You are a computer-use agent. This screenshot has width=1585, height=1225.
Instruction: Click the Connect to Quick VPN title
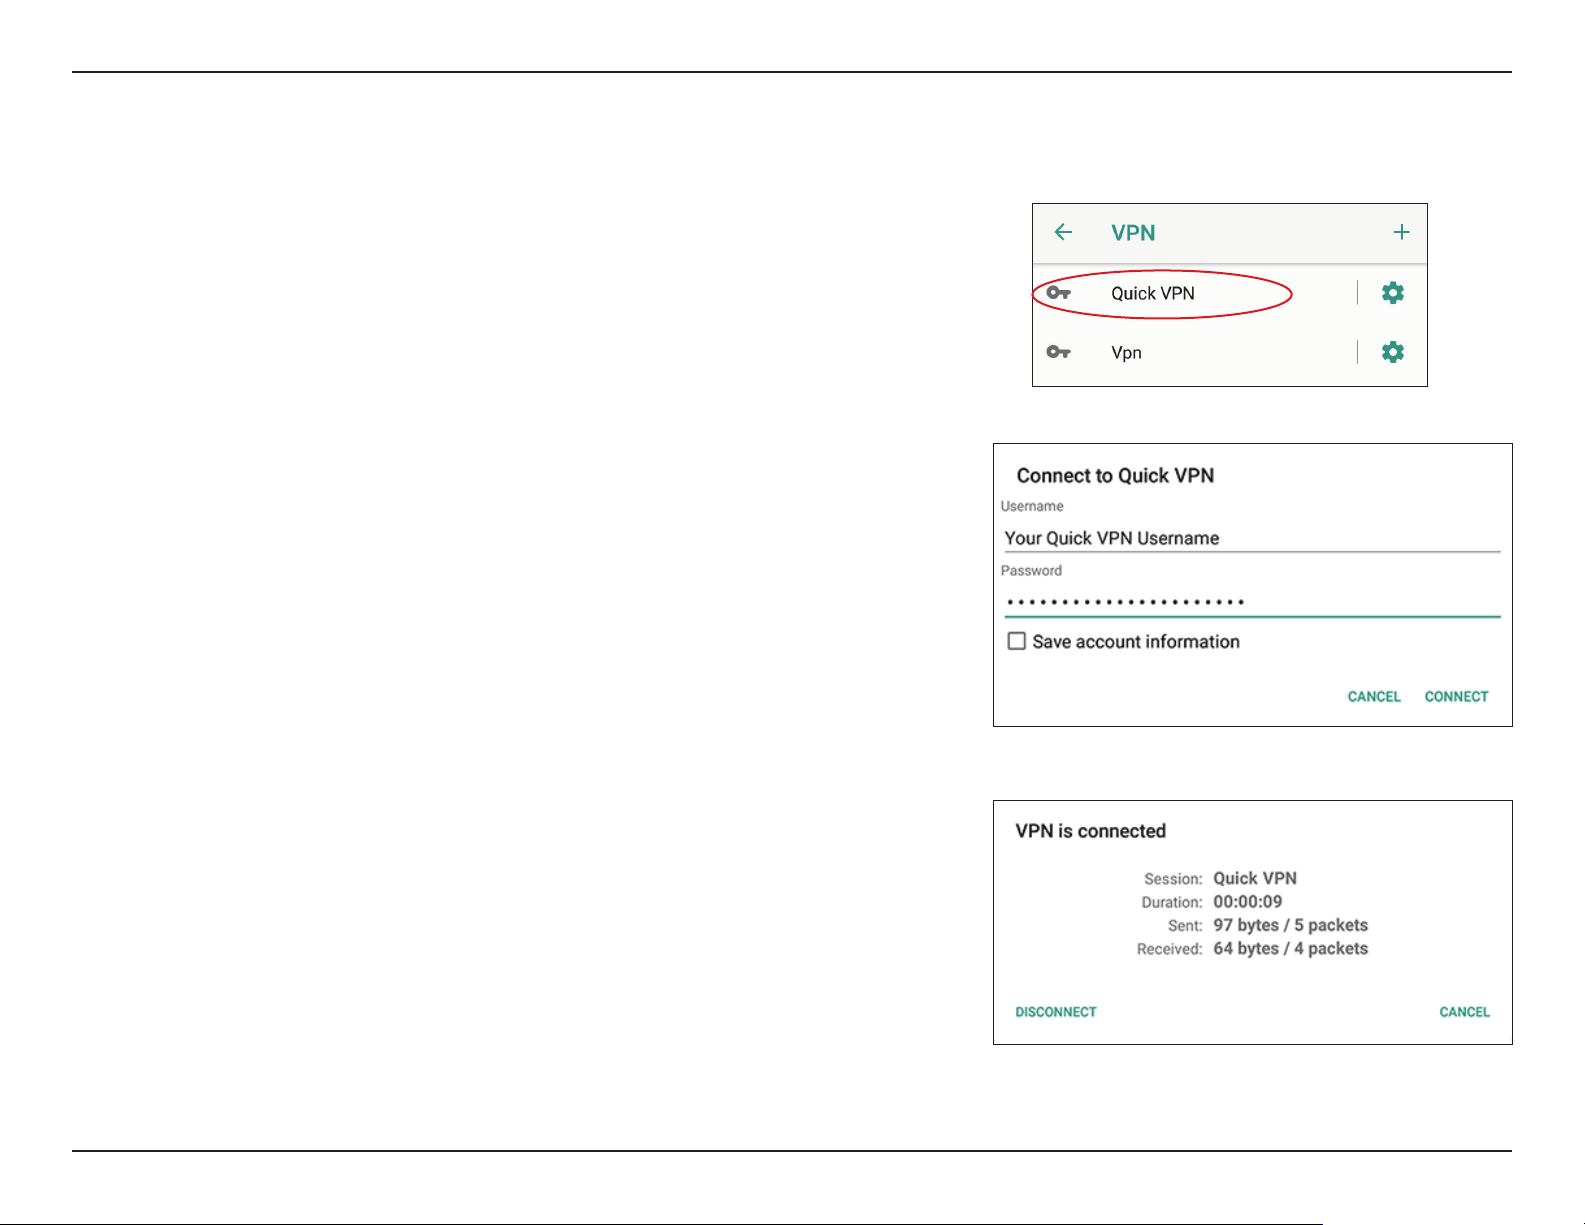pyautogui.click(x=1115, y=476)
